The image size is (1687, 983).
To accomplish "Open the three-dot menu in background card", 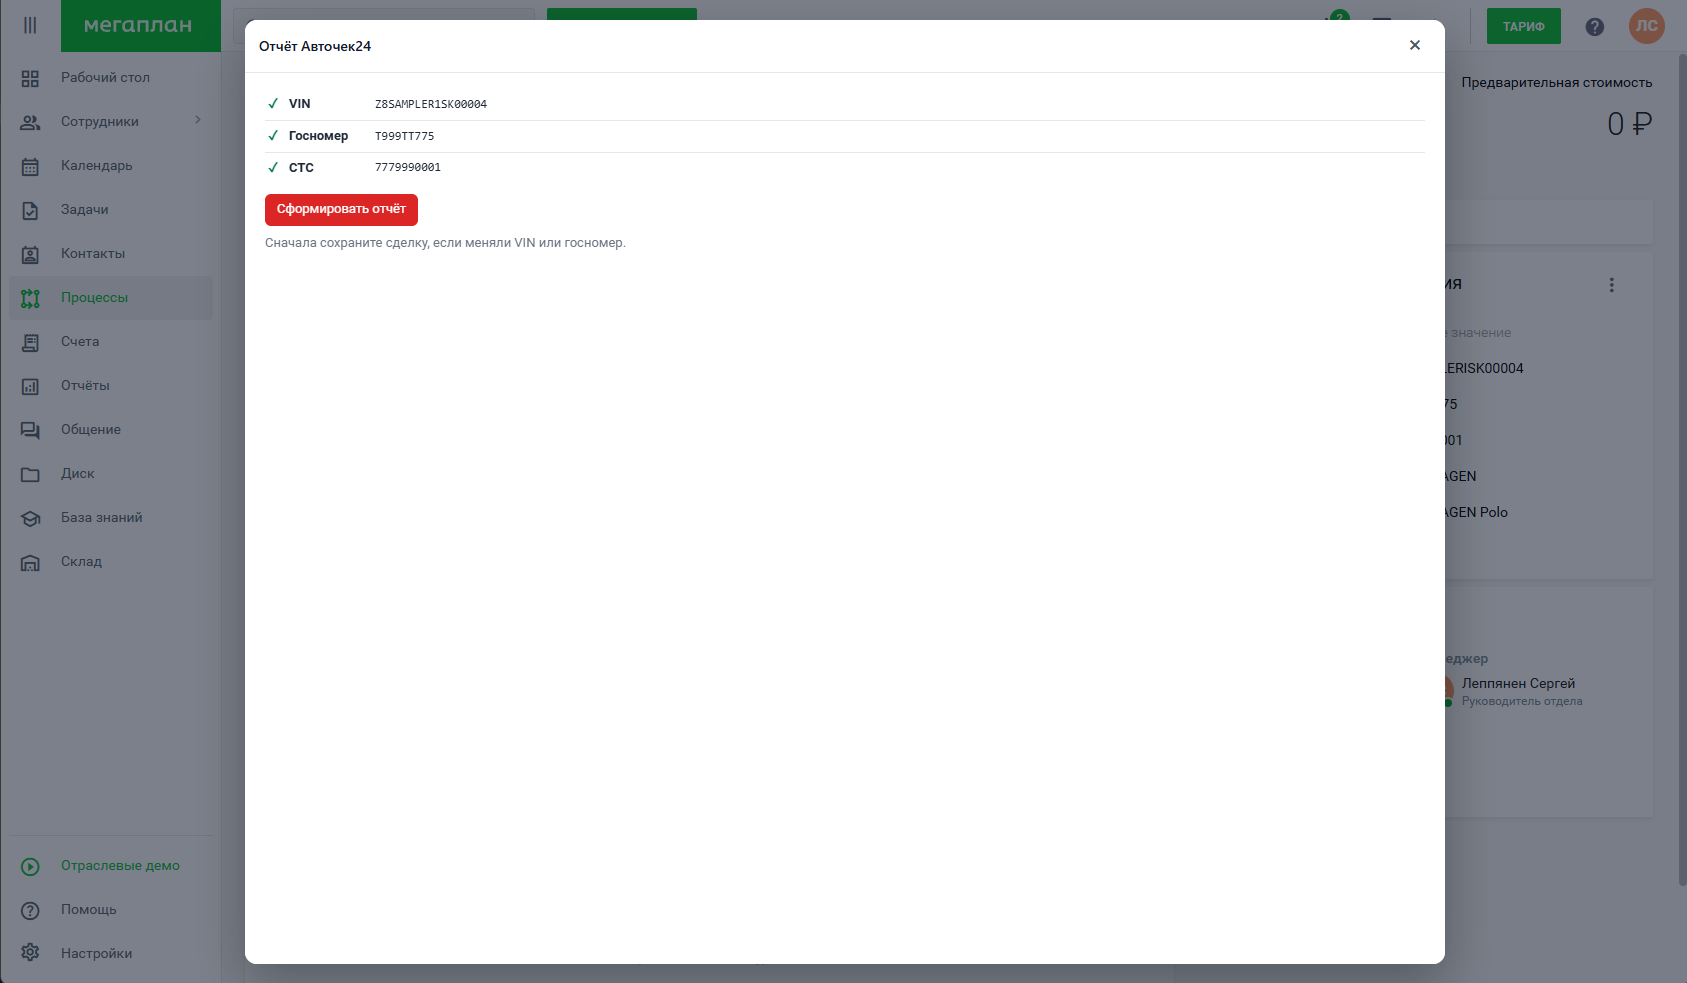I will [1612, 285].
